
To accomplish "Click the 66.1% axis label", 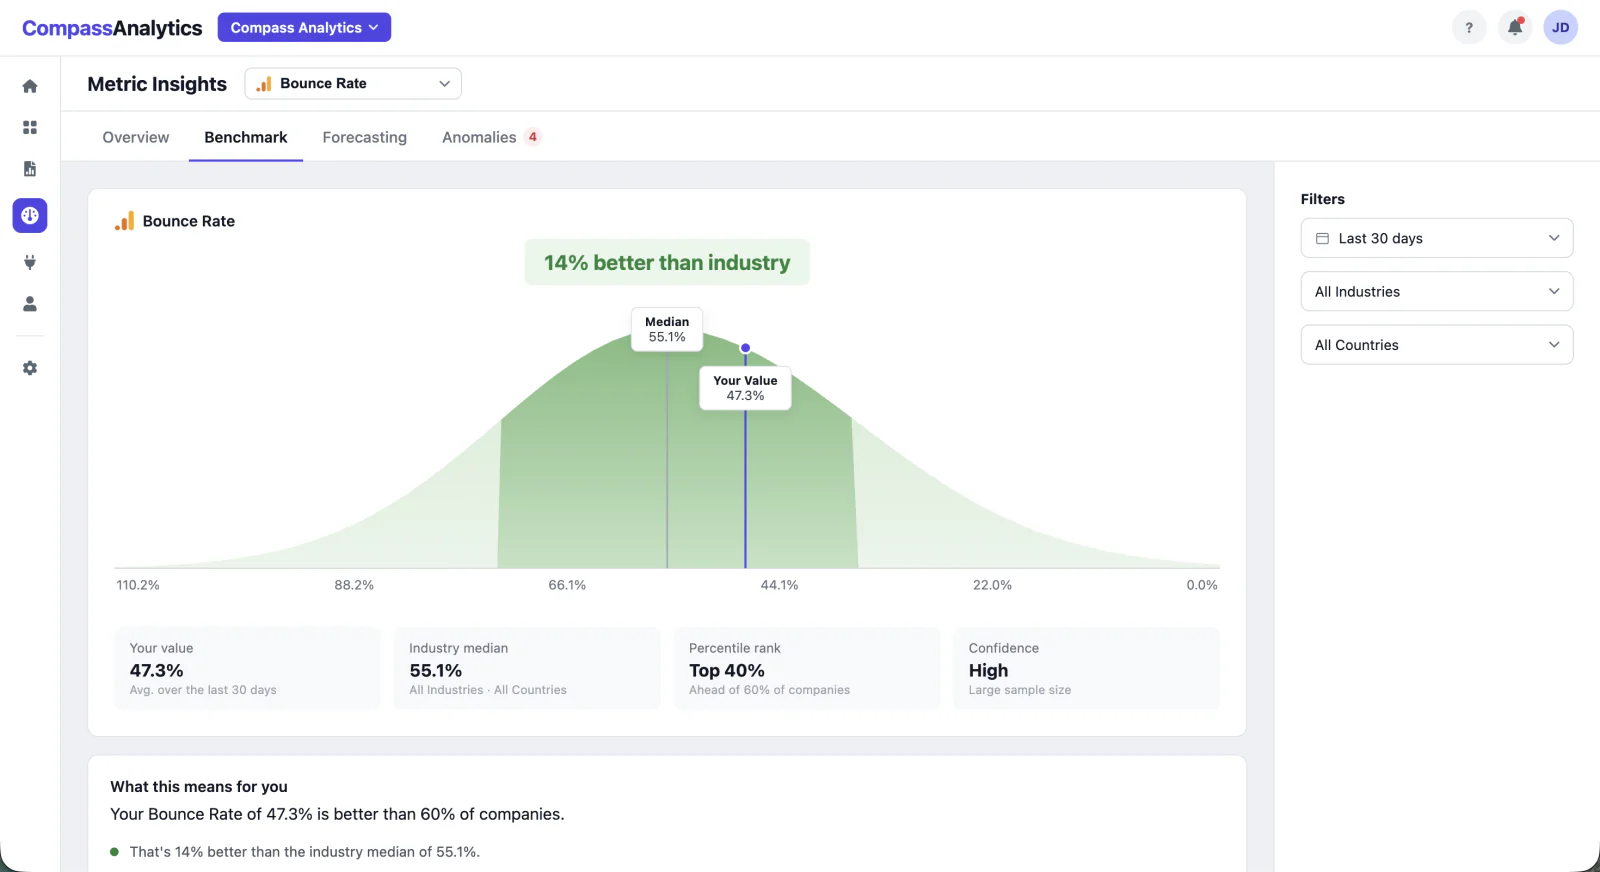I will [x=567, y=585].
